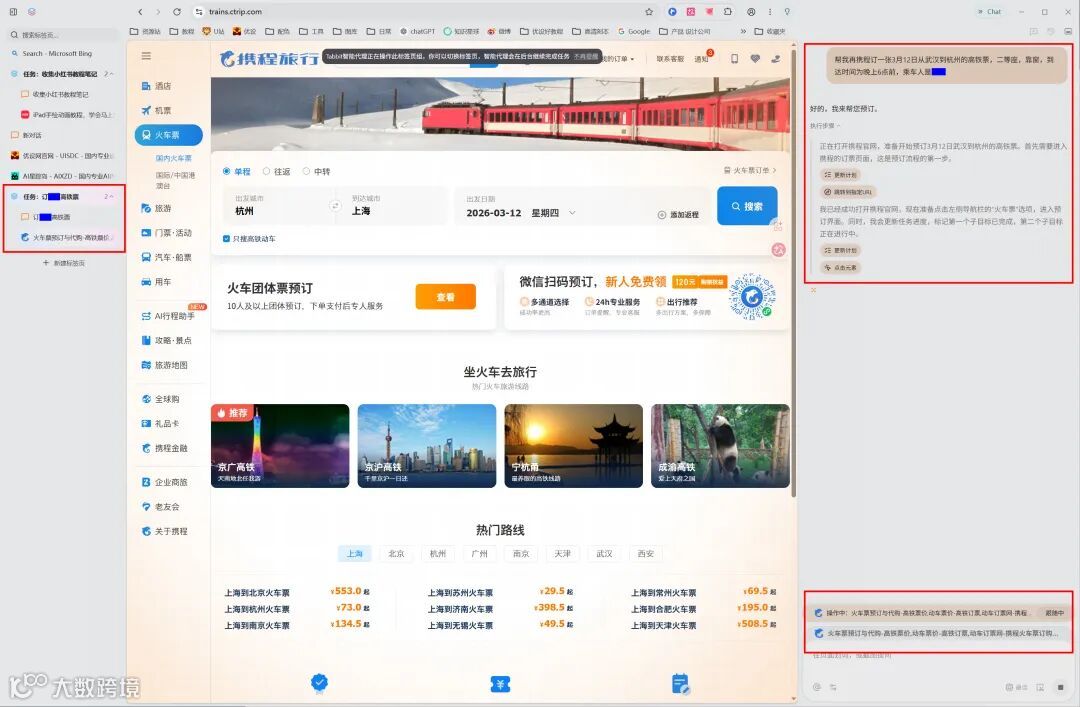The height and width of the screenshot is (707, 1080).
Task: Open the 京广高铁 route thumbnail
Action: [x=280, y=446]
